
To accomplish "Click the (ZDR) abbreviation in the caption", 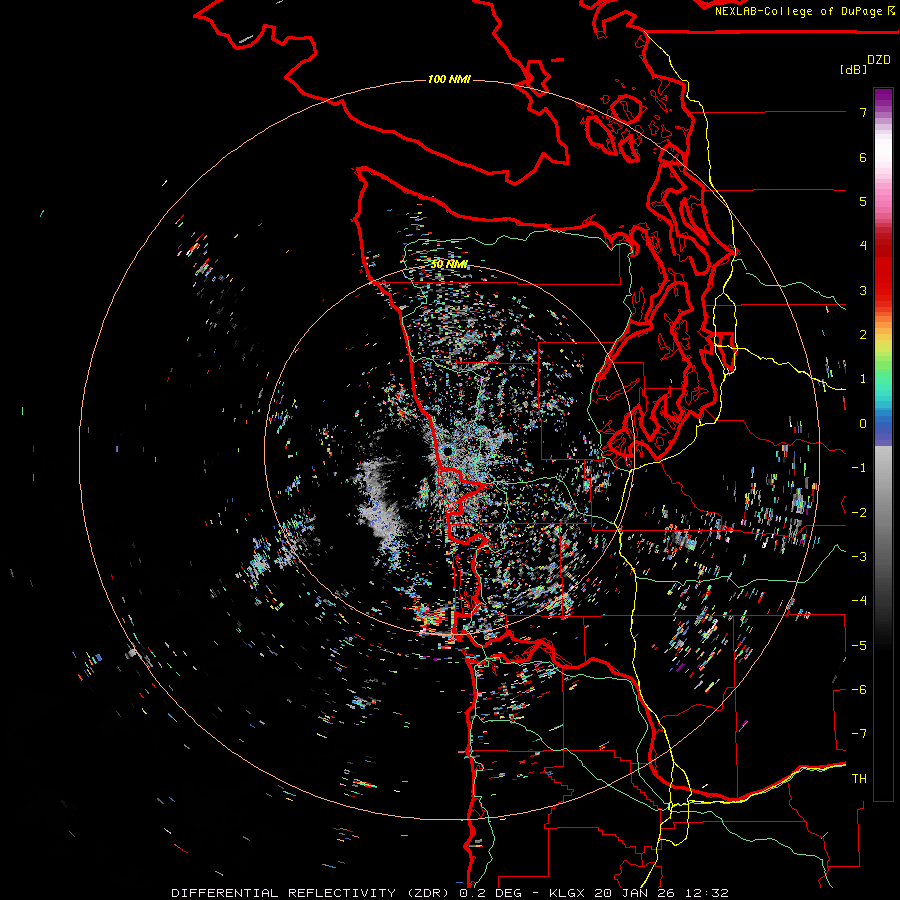I will [x=428, y=893].
